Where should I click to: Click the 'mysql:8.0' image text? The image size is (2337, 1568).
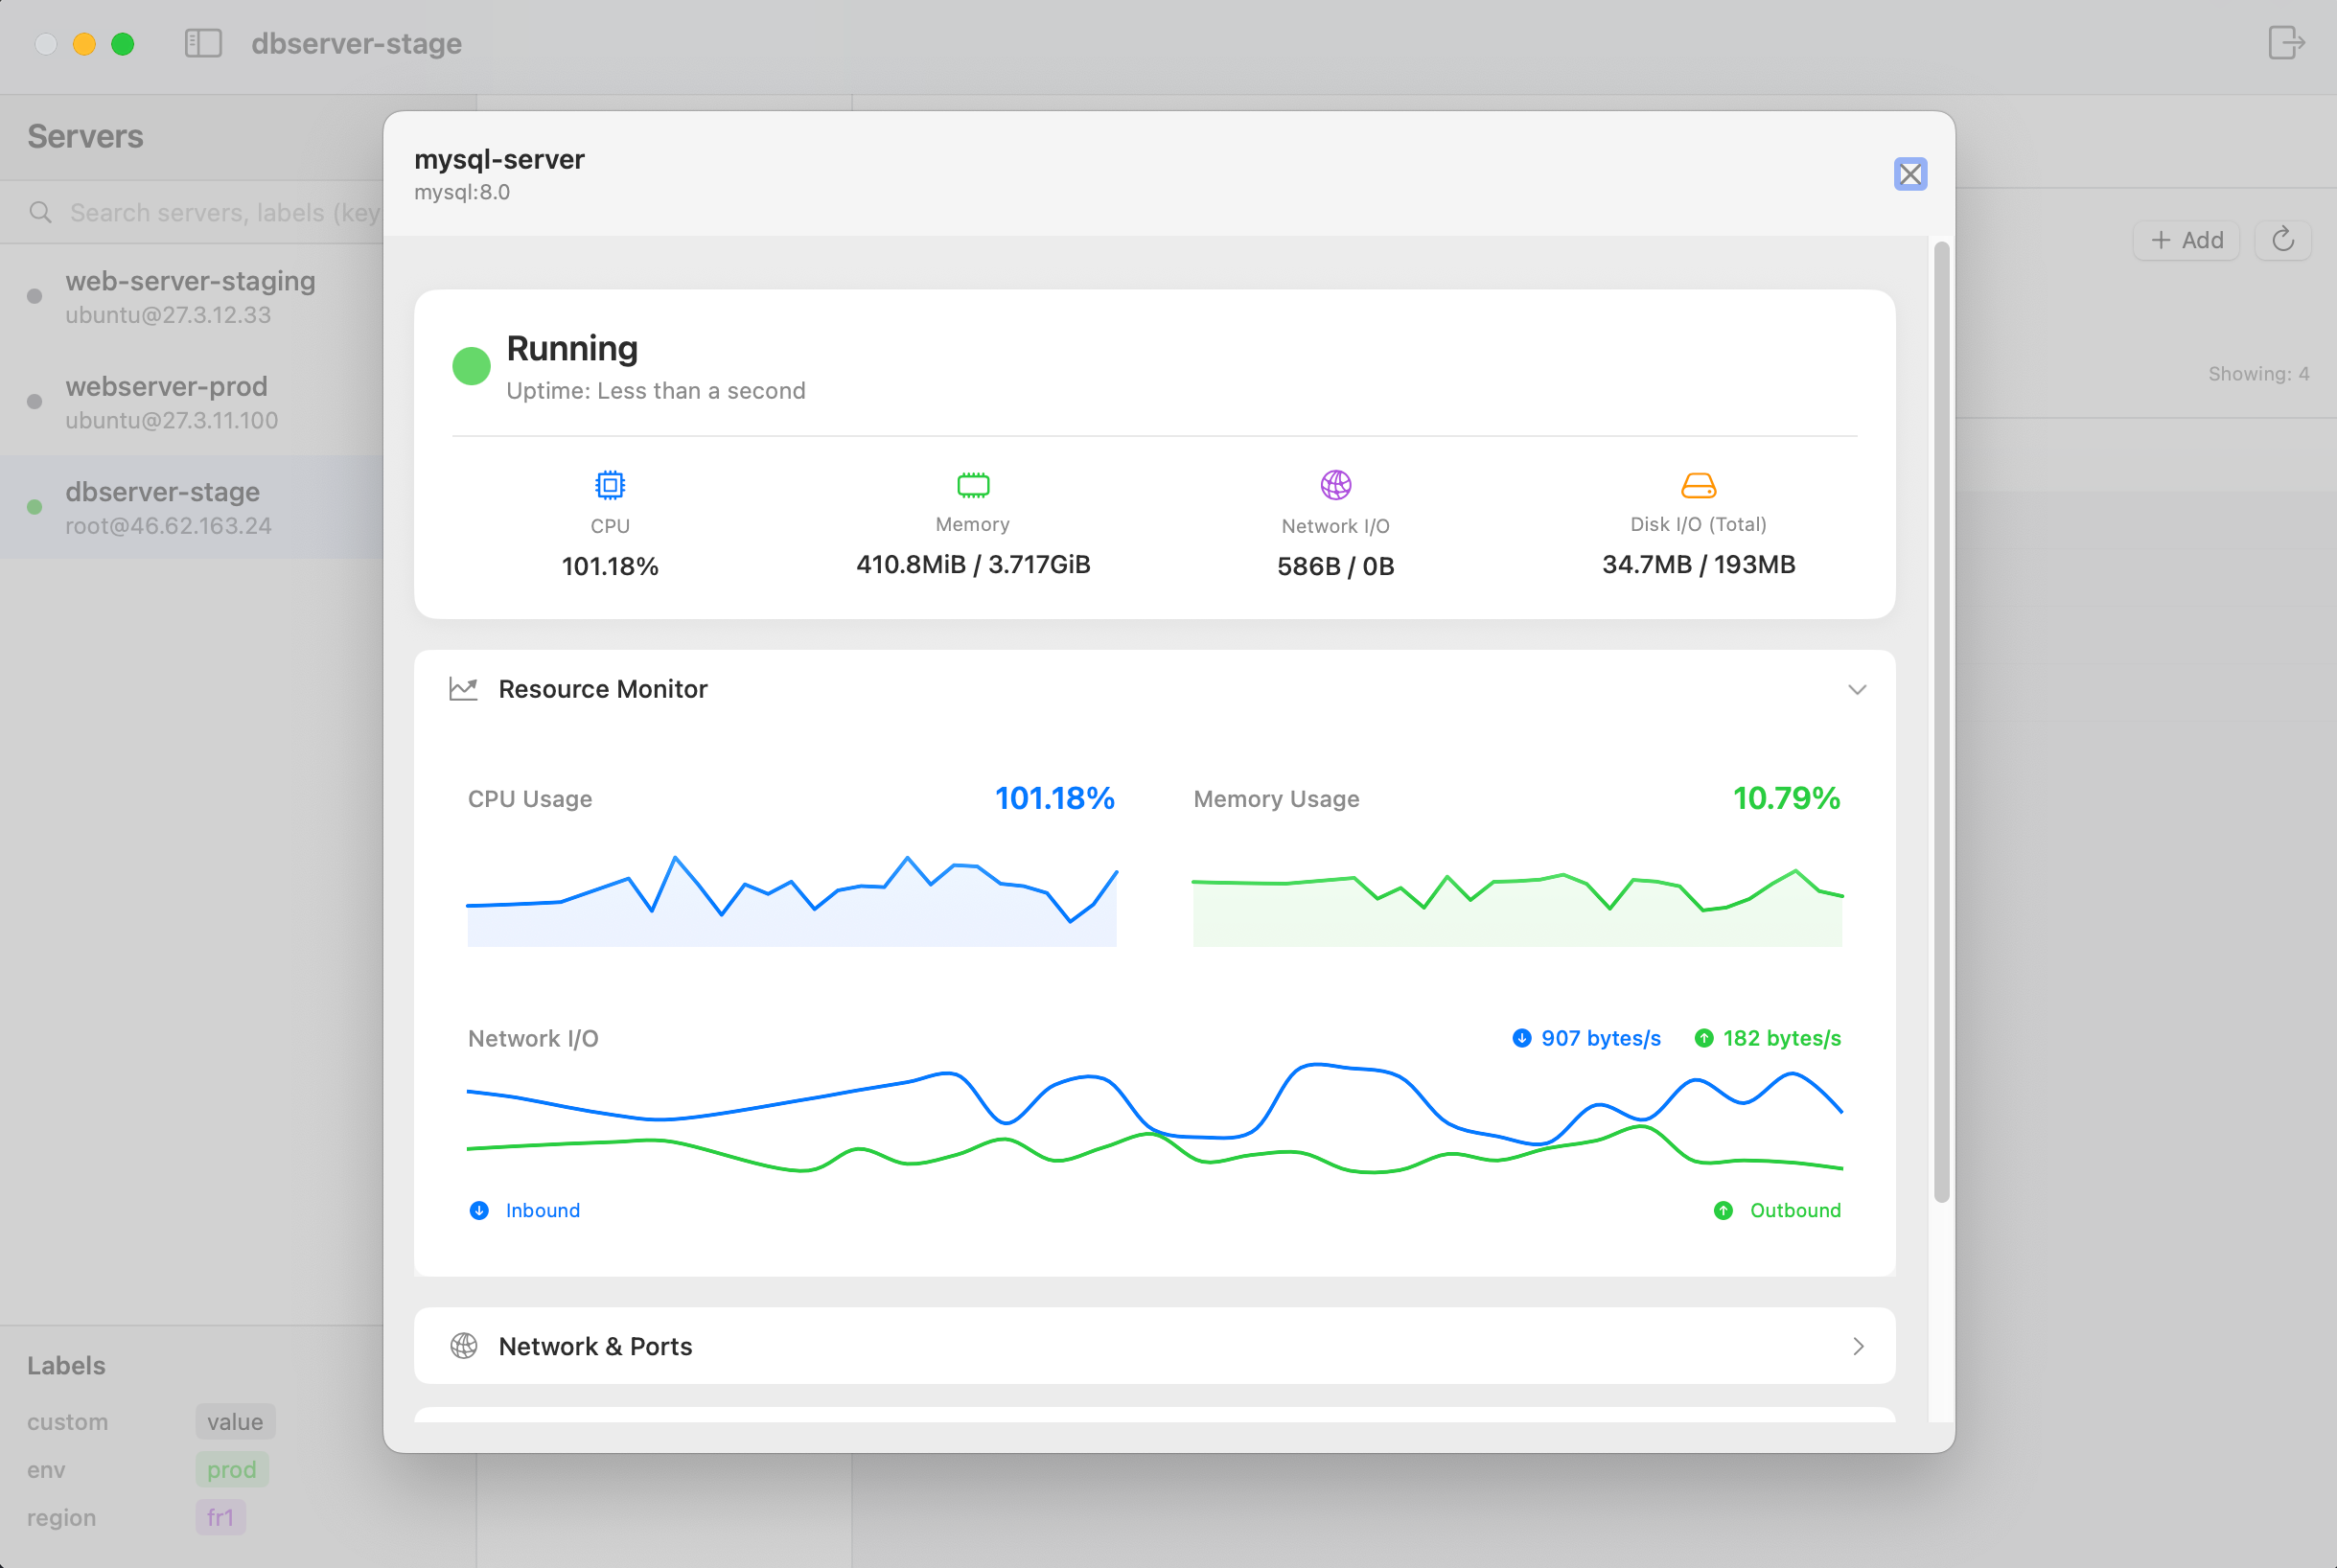coord(462,192)
